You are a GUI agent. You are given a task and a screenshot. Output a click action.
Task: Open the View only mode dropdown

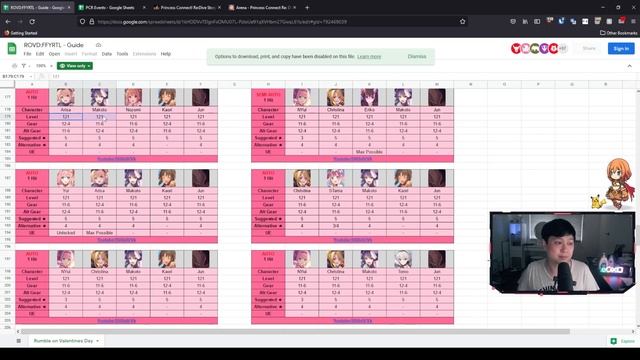pos(75,66)
